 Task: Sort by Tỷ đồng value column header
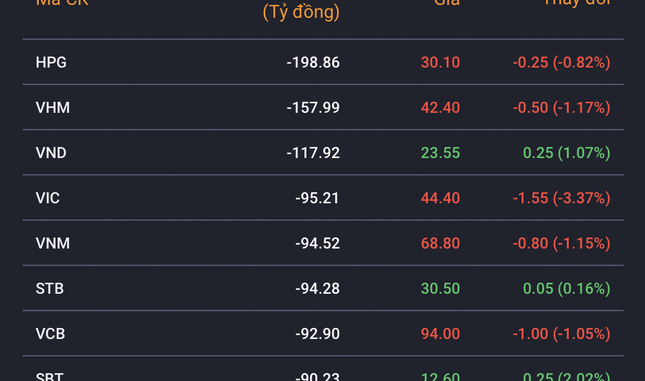[301, 12]
